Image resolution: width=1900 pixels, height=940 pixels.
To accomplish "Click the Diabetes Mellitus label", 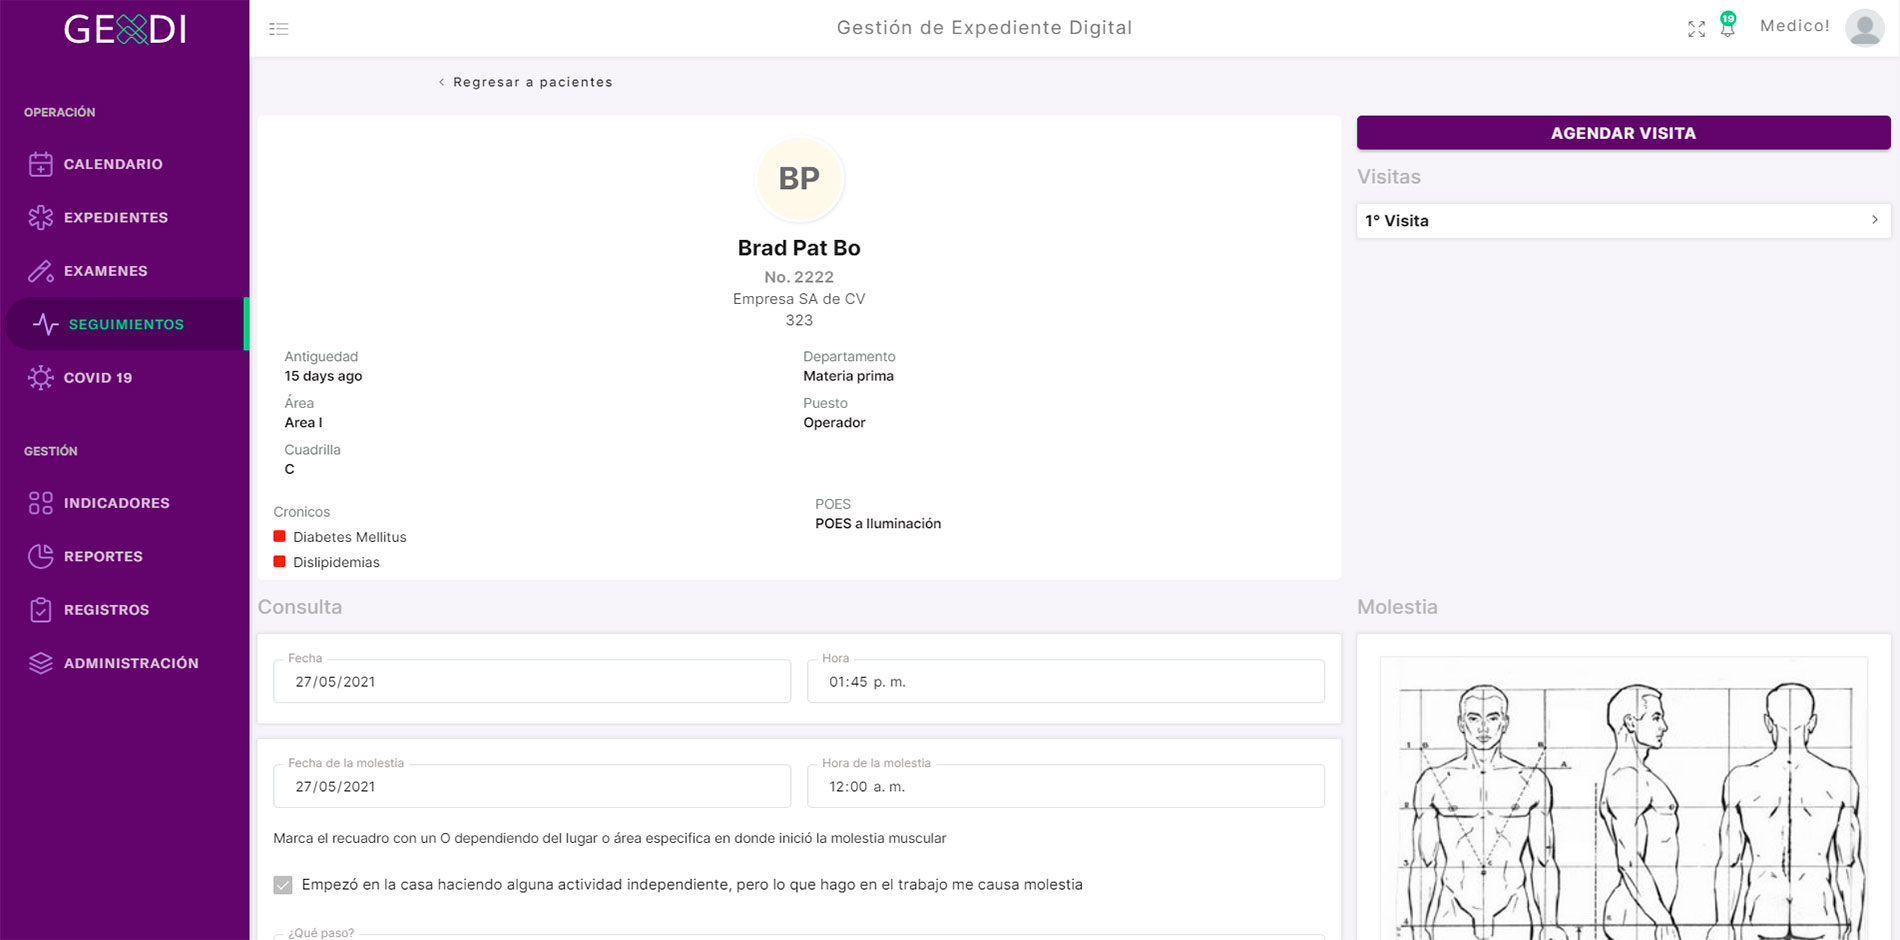I will (x=350, y=537).
